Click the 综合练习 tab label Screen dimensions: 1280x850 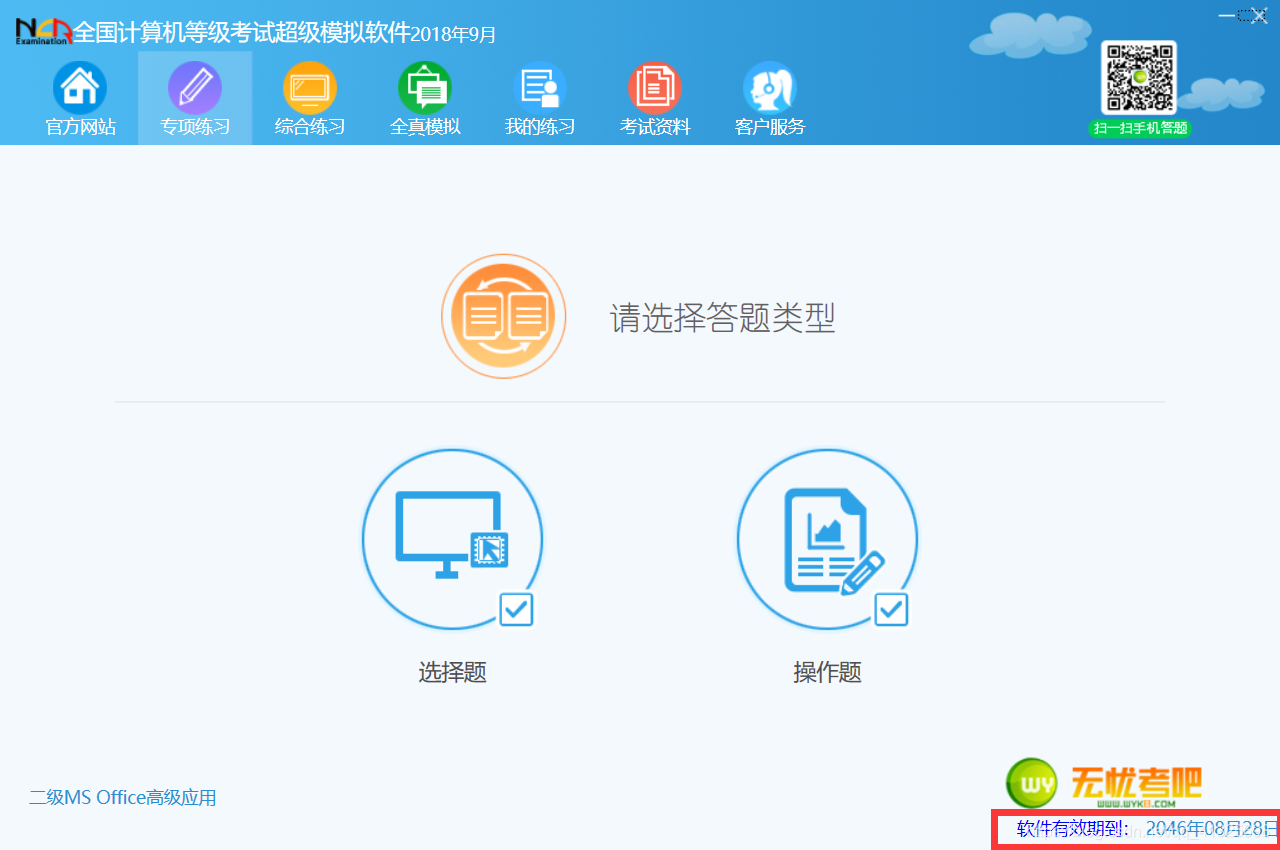[x=310, y=127]
